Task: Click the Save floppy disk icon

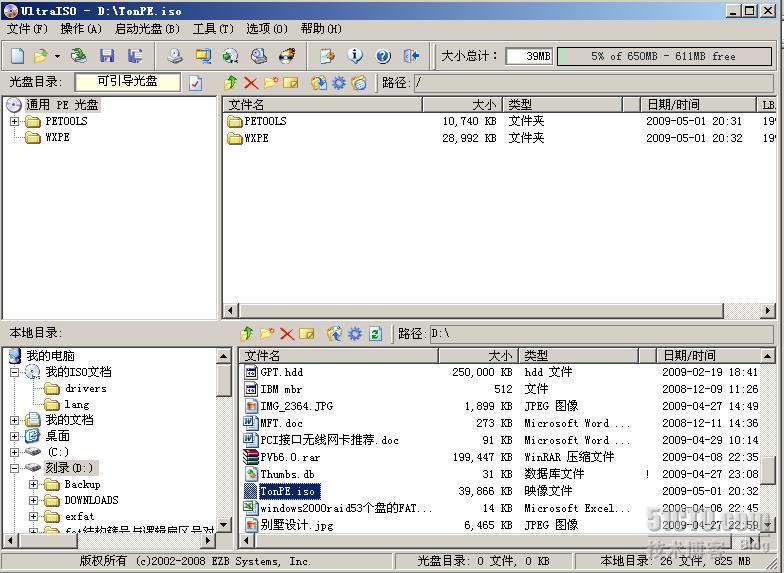Action: (107, 56)
